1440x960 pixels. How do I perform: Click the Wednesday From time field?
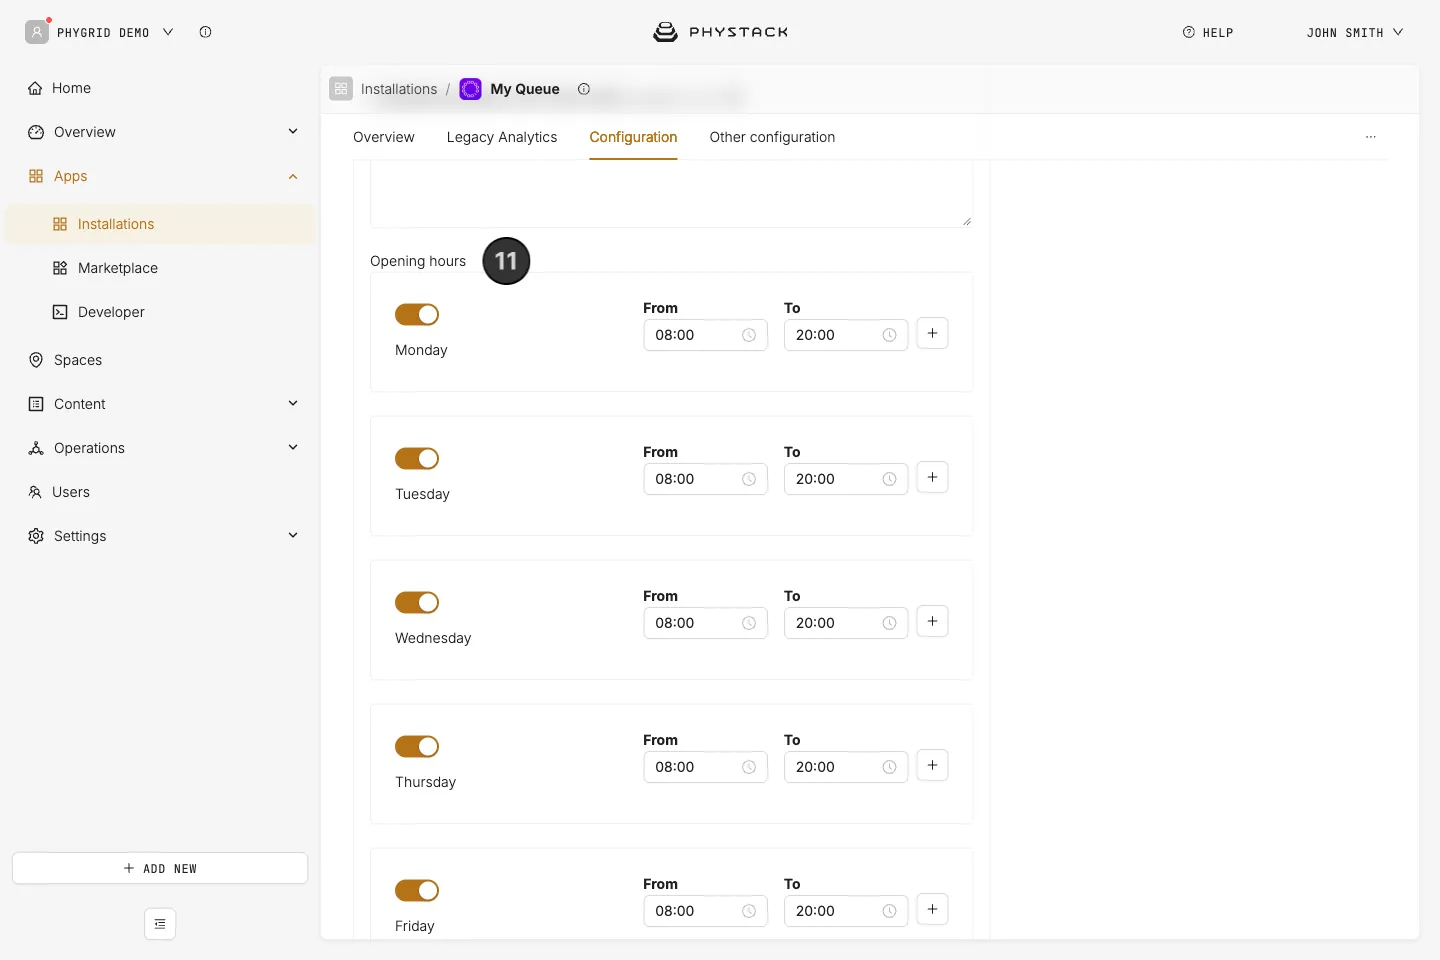point(705,623)
